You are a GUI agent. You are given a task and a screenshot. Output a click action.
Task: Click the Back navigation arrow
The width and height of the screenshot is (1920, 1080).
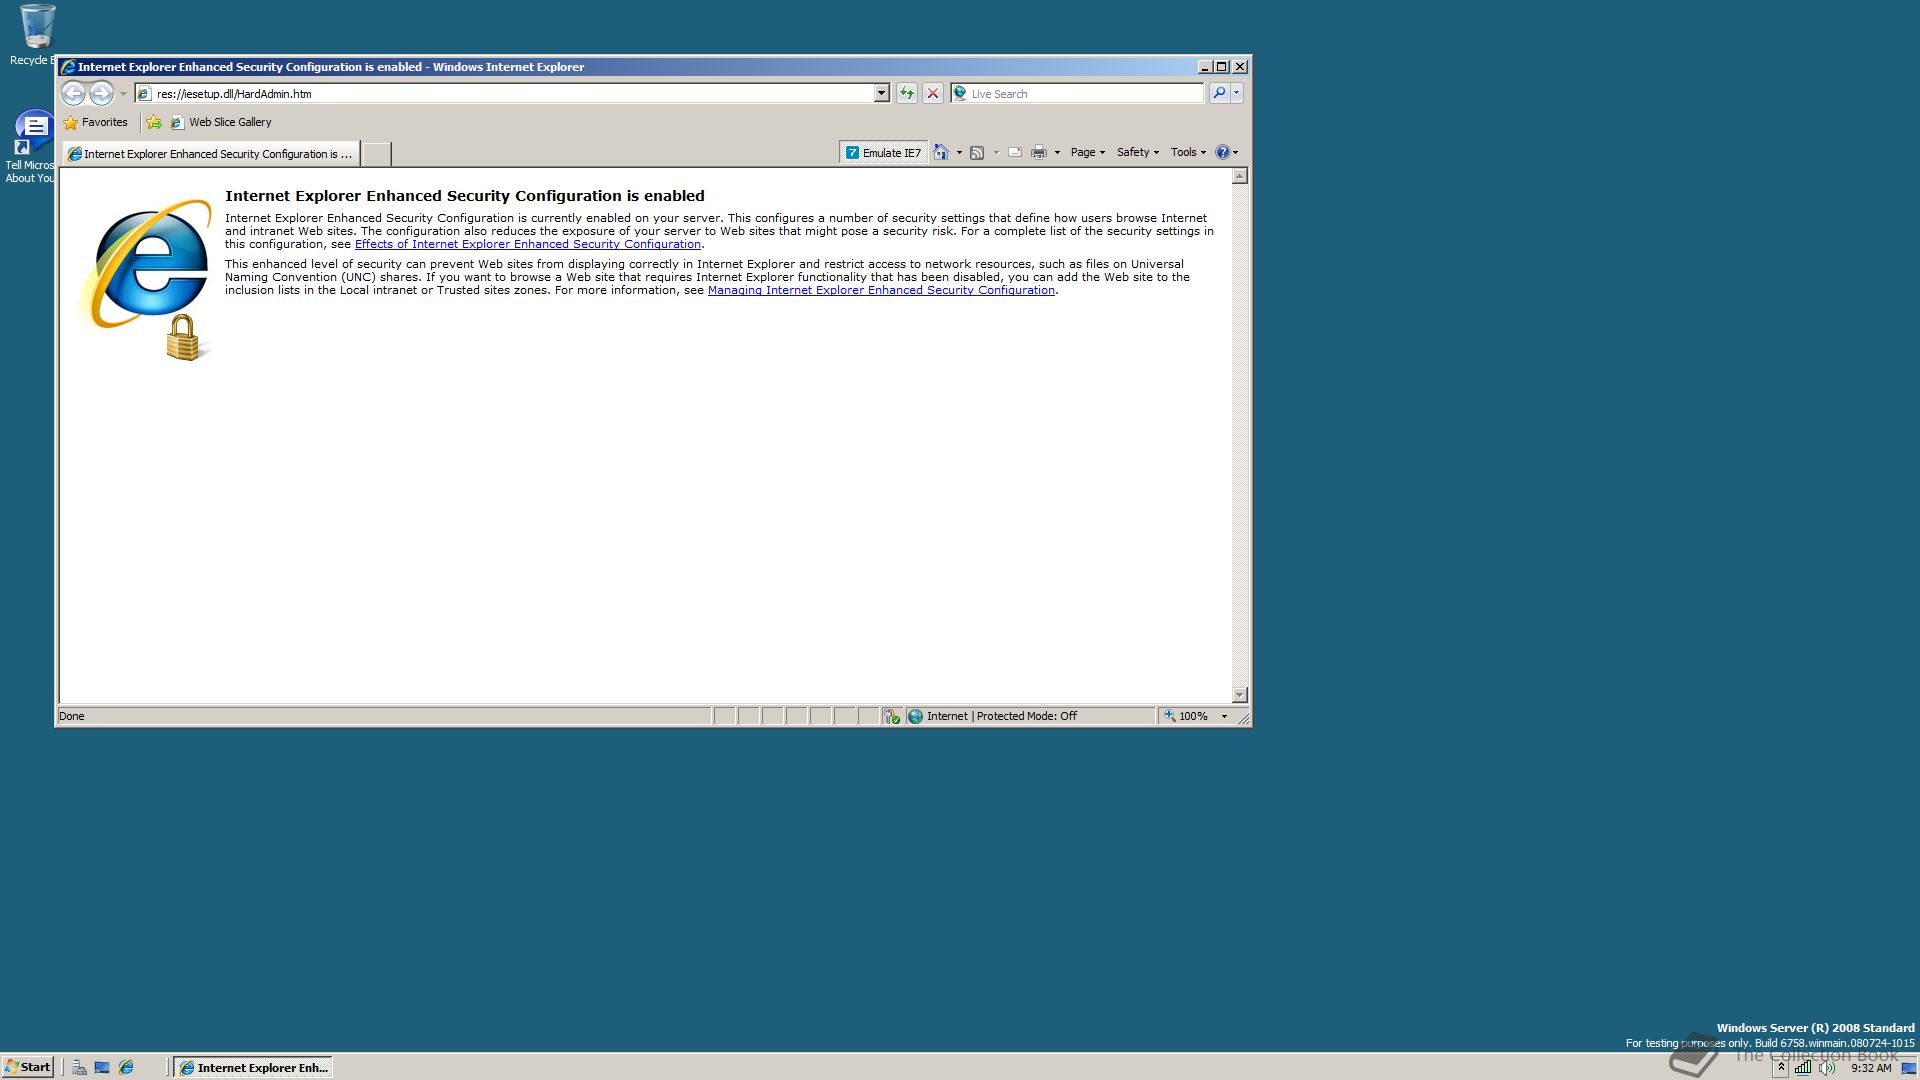click(x=73, y=93)
